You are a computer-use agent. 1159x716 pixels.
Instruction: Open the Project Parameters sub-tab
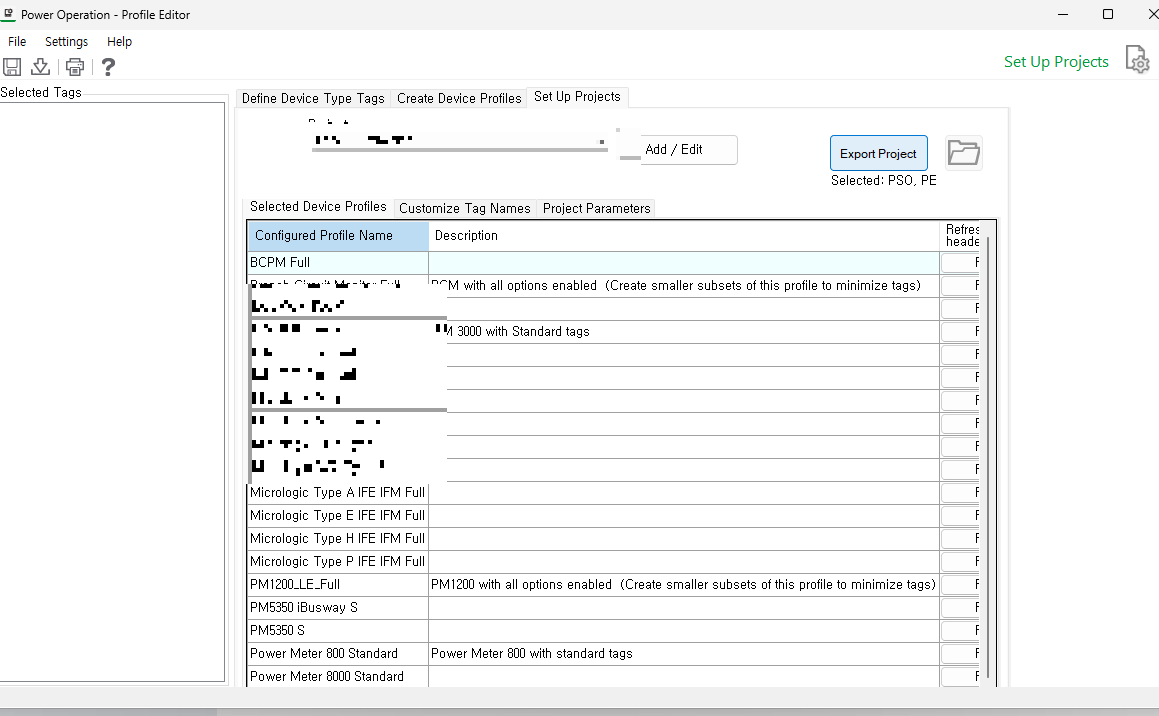(x=597, y=208)
